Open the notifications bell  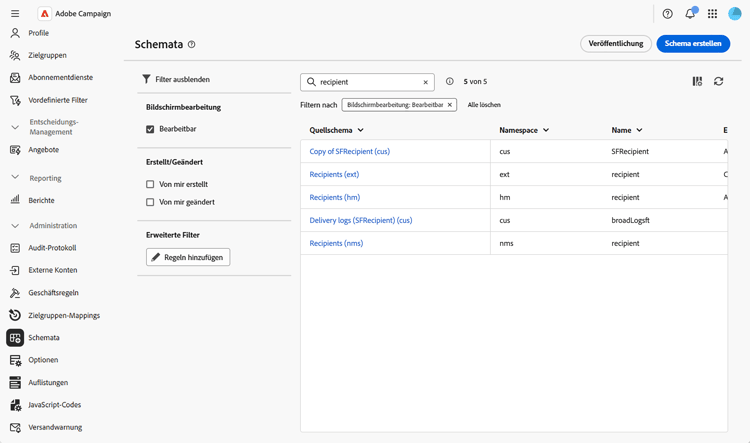(x=690, y=13)
